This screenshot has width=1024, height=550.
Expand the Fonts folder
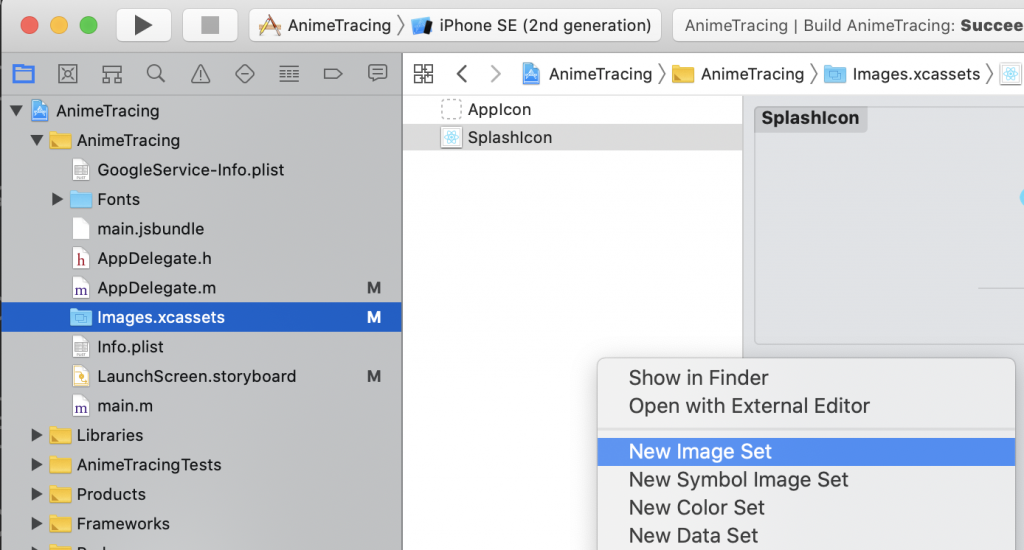tap(57, 199)
